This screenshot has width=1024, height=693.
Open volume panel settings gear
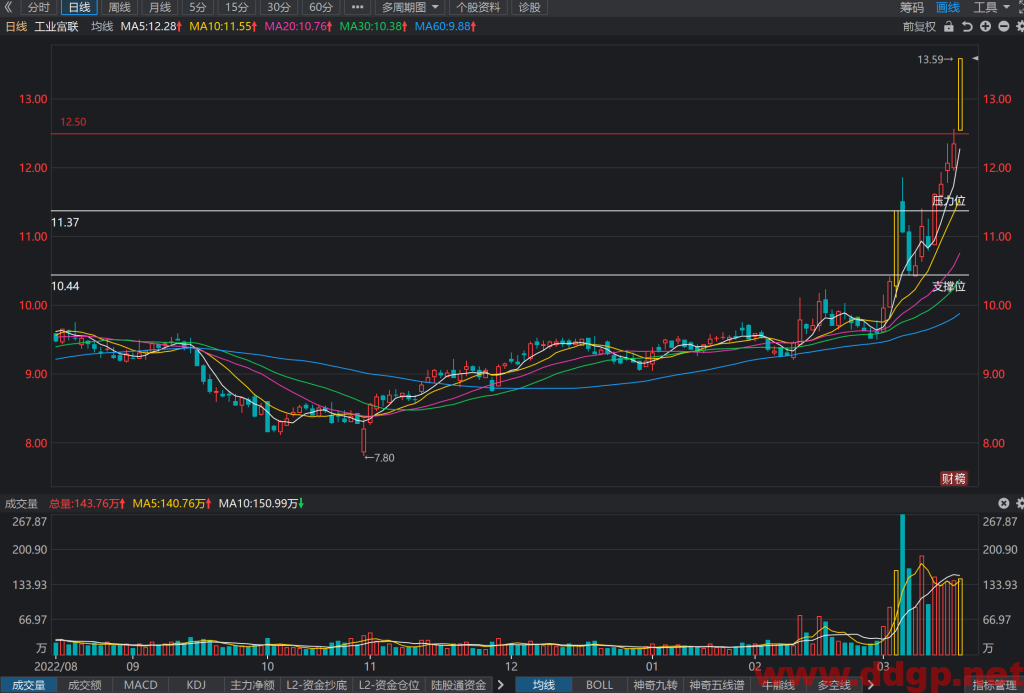[x=1019, y=503]
